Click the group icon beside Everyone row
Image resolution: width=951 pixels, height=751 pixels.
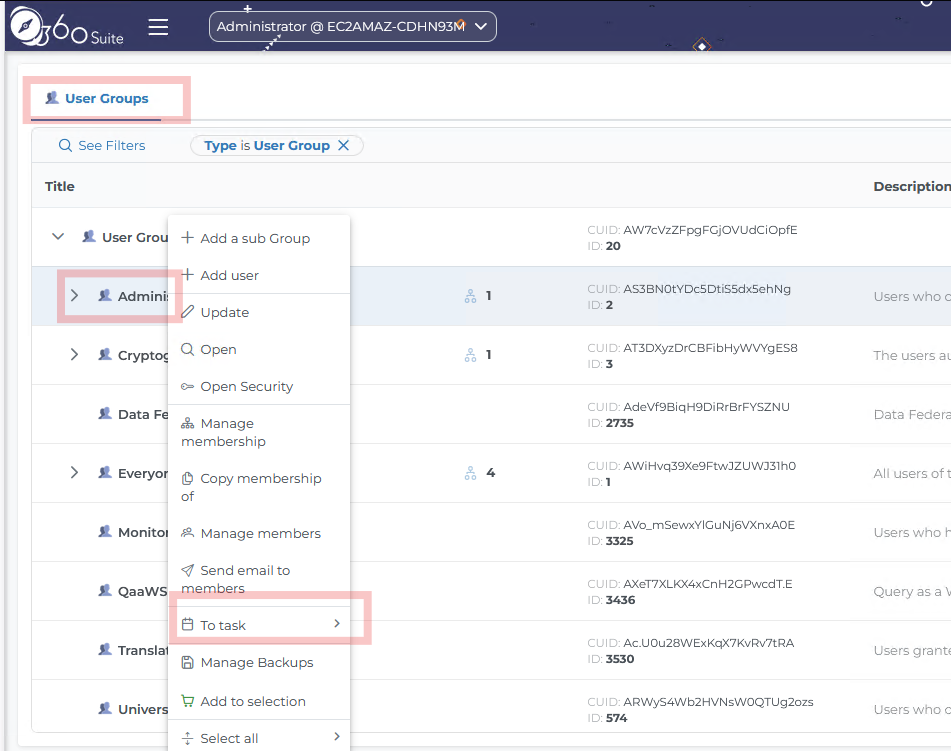(105, 472)
